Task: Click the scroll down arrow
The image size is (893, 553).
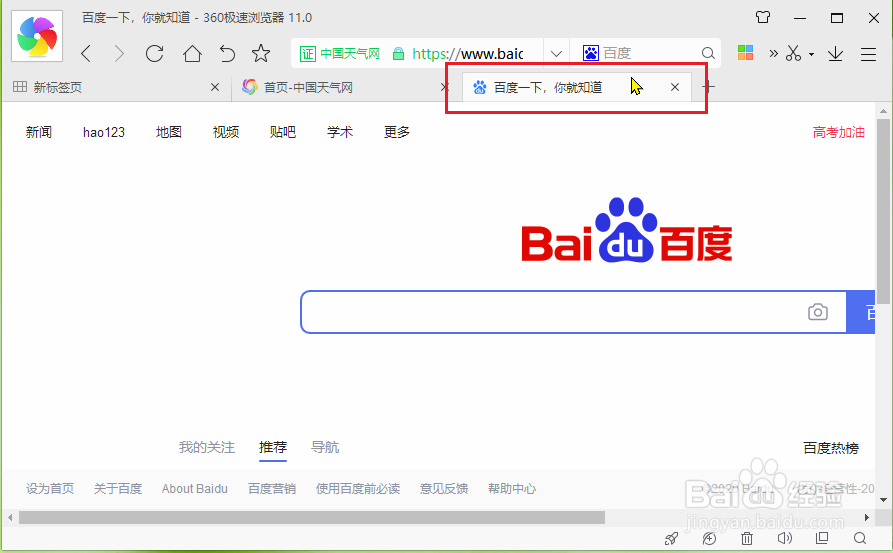Action: pos(883,500)
